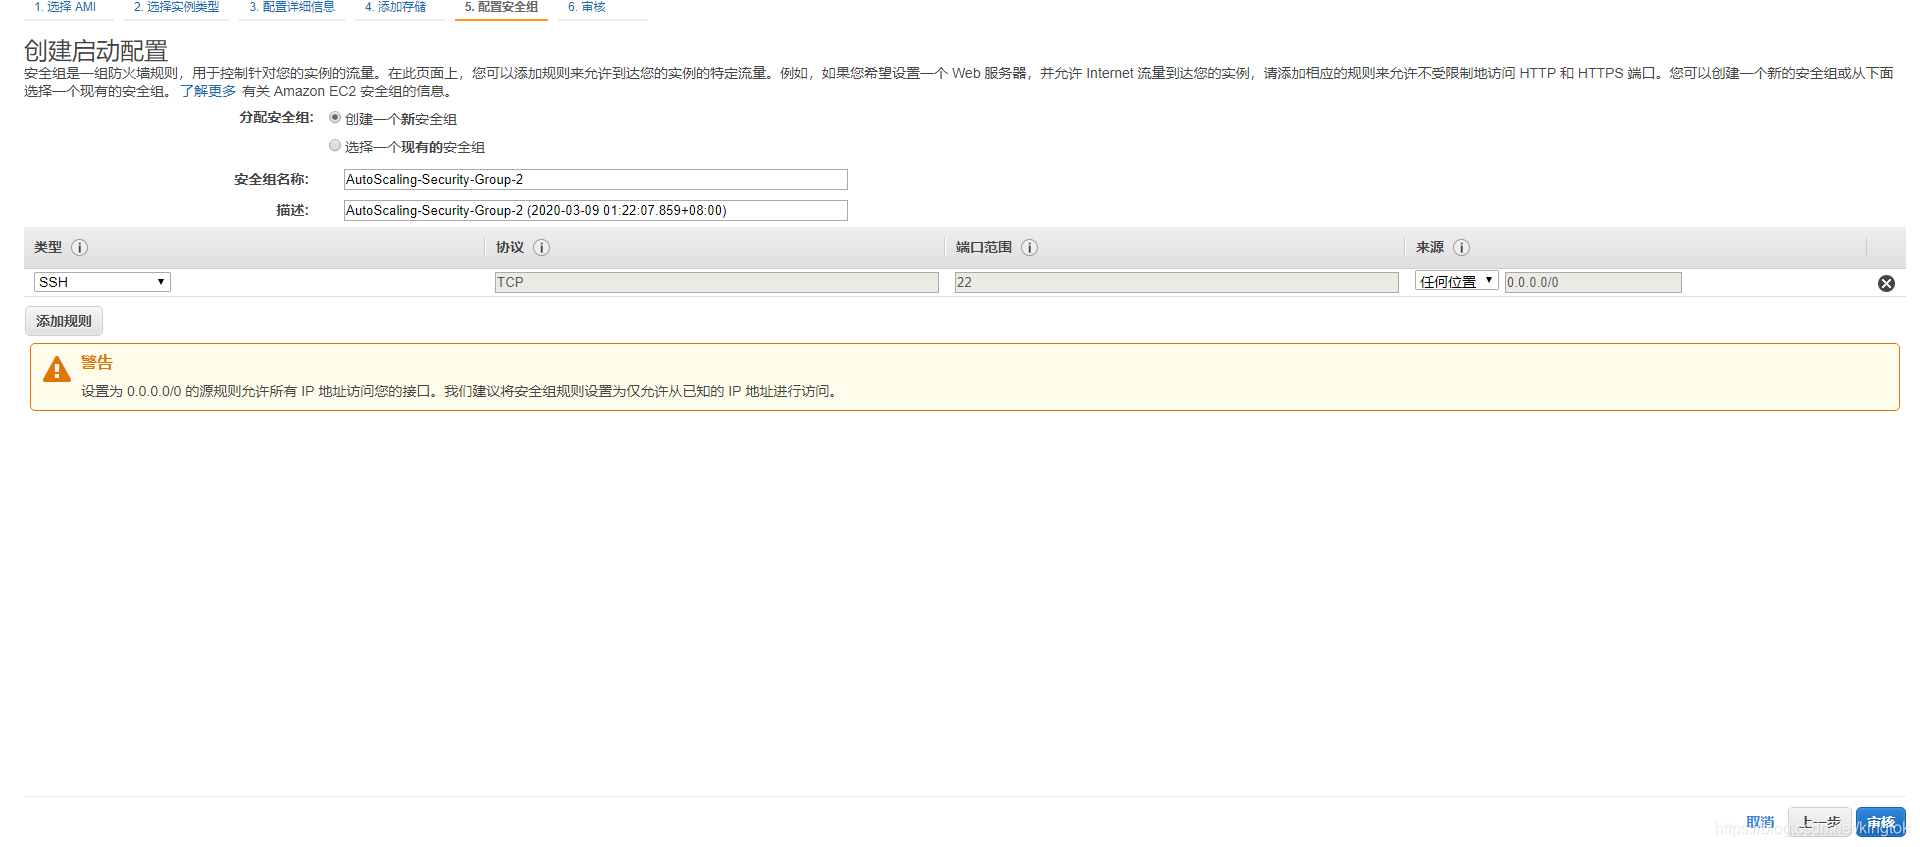This screenshot has height=847, width=1920.
Task: Click the 描述 input field
Action: (x=596, y=211)
